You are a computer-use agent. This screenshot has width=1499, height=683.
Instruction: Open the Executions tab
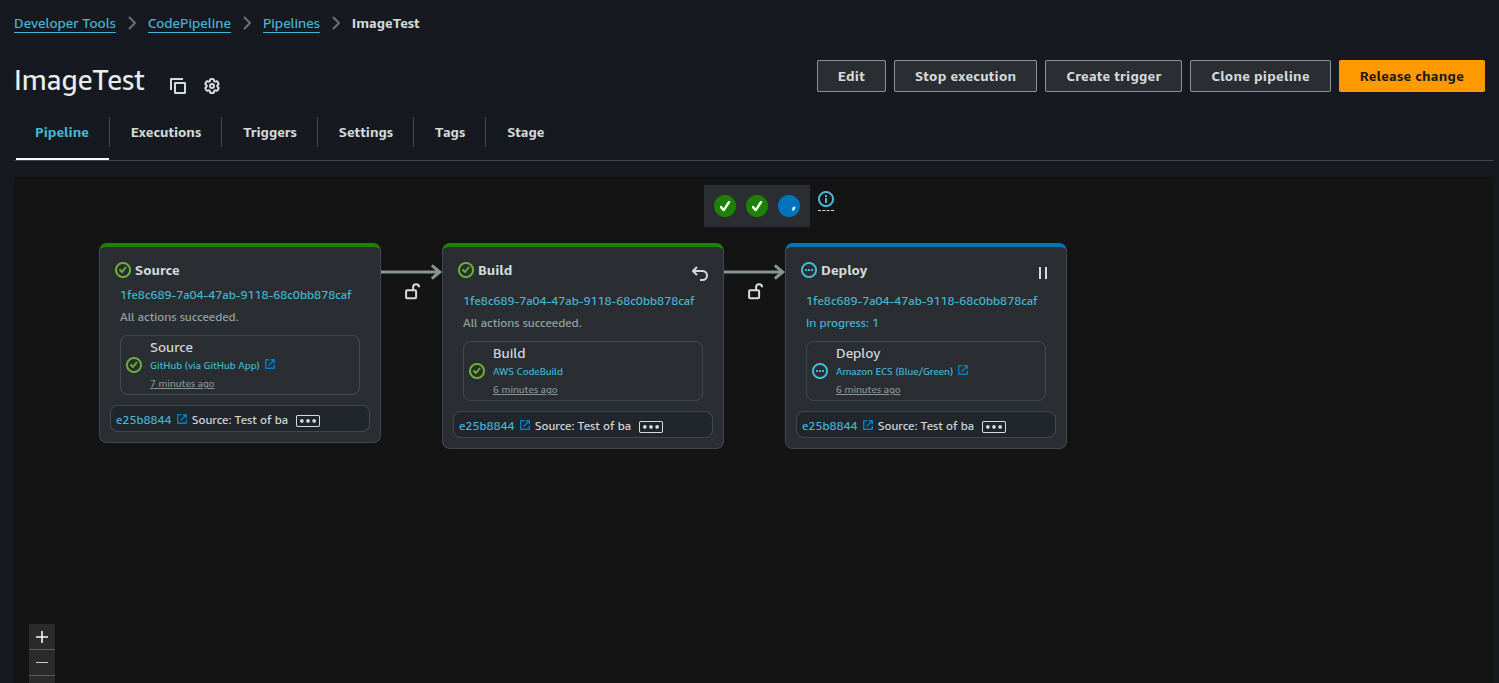(x=166, y=132)
